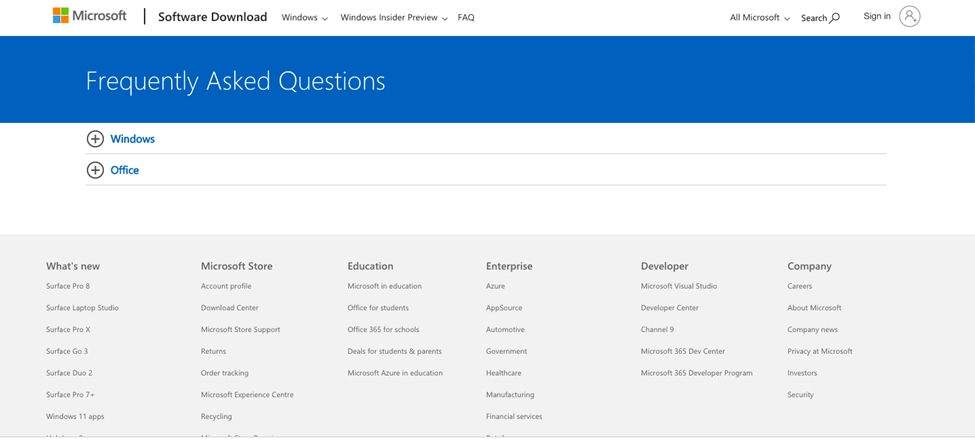
Task: Click the What's new footer heading
Action: [x=73, y=266]
